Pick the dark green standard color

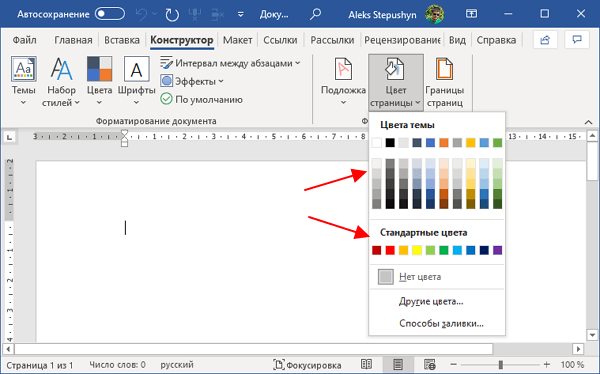[444, 250]
